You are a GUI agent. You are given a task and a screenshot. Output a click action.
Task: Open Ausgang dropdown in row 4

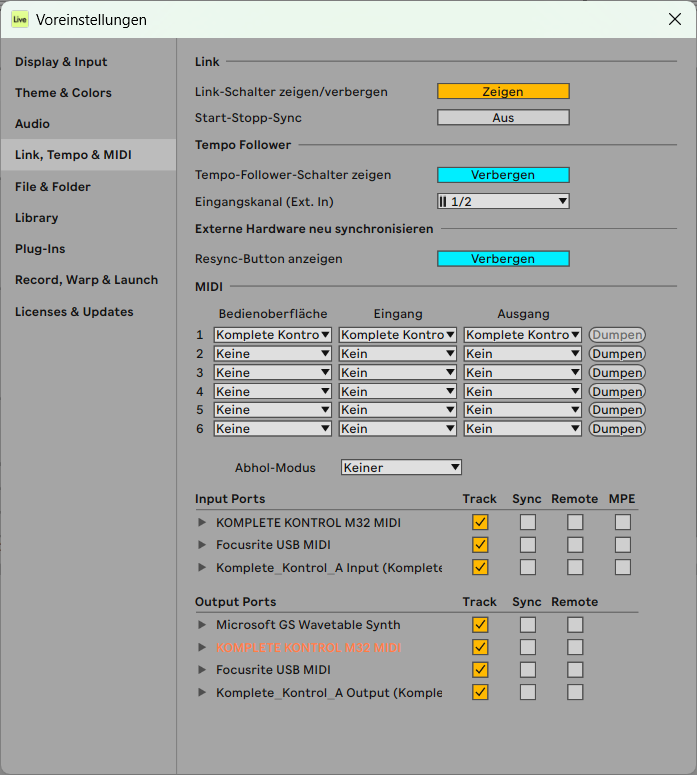523,391
